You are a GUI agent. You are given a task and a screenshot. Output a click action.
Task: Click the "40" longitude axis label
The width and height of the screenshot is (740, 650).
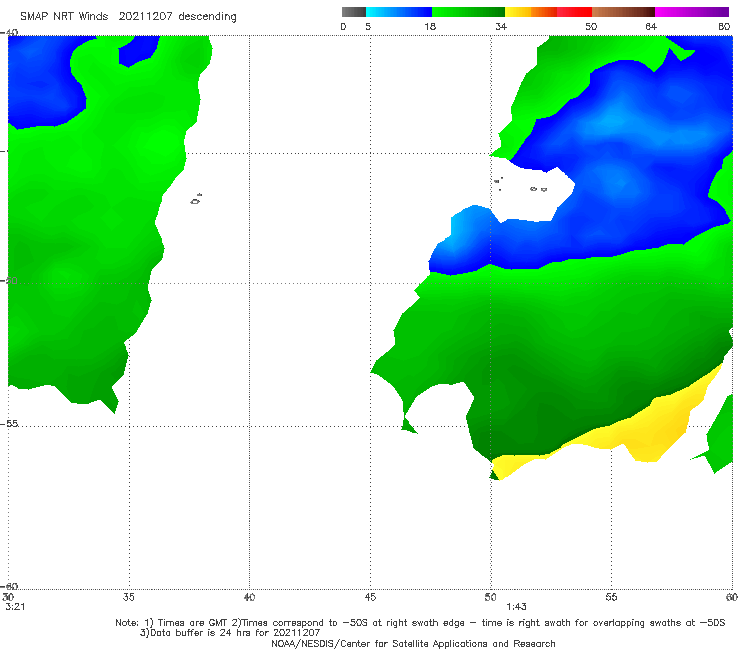point(249,597)
